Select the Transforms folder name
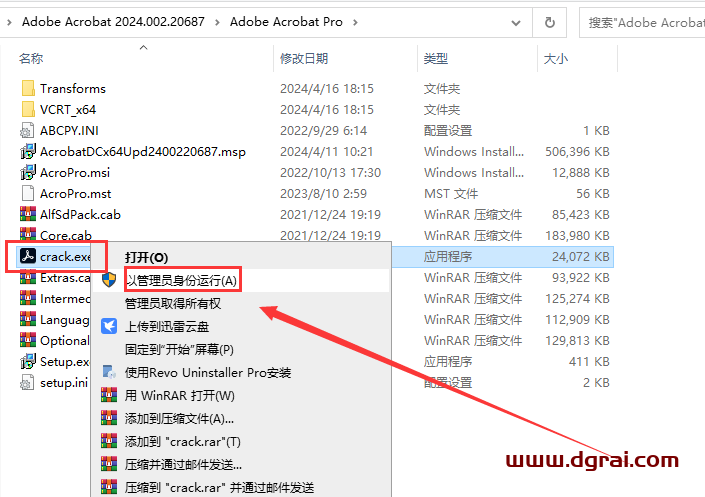Screen dimensions: 705x497 click(73, 89)
